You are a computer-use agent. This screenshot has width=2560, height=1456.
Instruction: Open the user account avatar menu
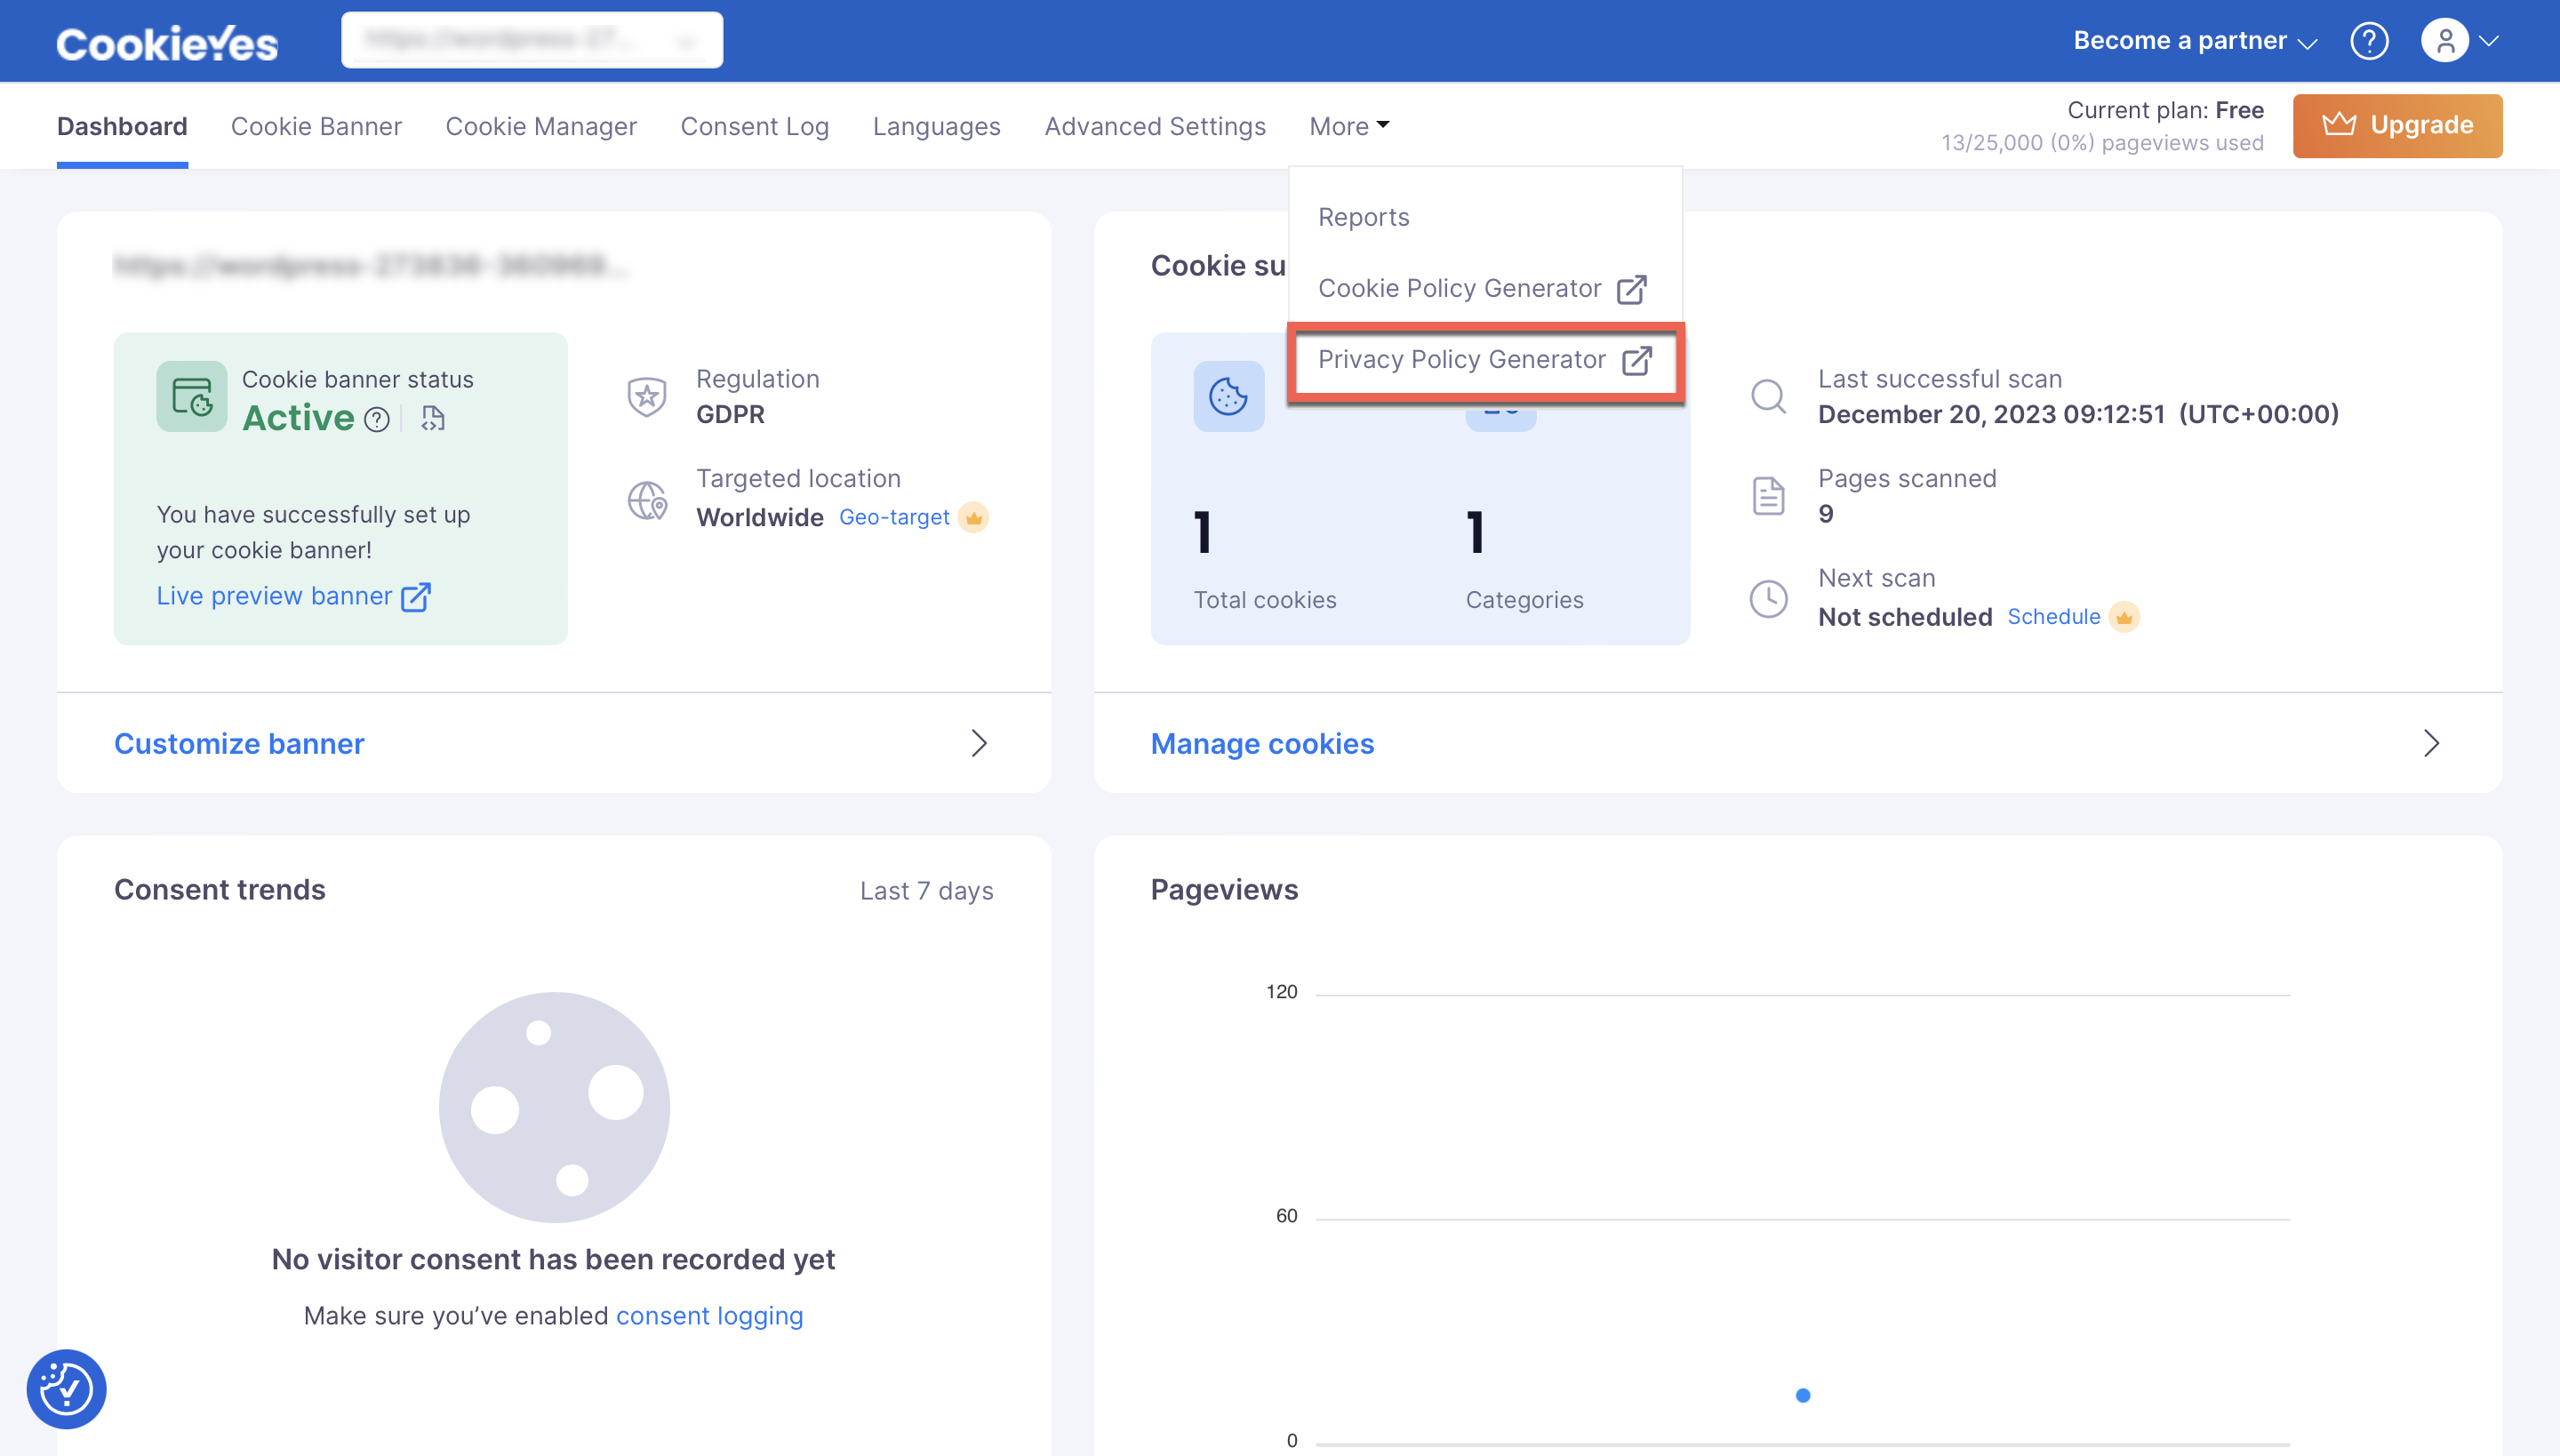click(2444, 41)
